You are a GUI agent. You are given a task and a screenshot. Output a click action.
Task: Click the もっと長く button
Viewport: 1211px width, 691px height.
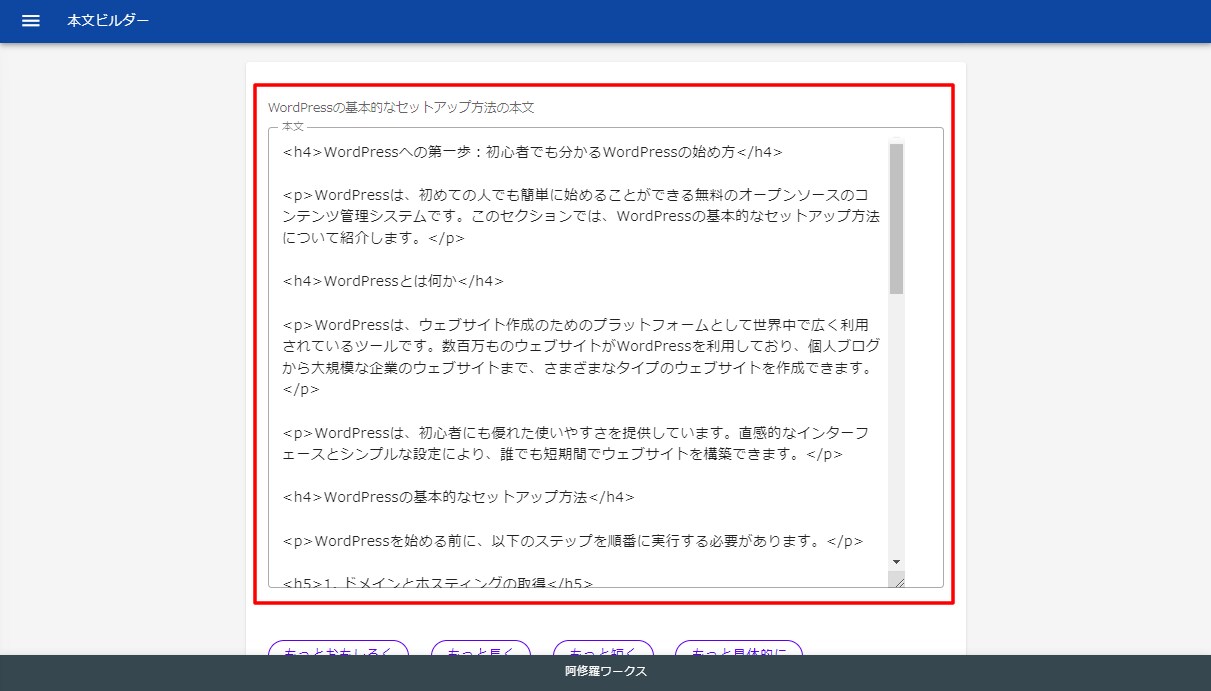point(481,648)
